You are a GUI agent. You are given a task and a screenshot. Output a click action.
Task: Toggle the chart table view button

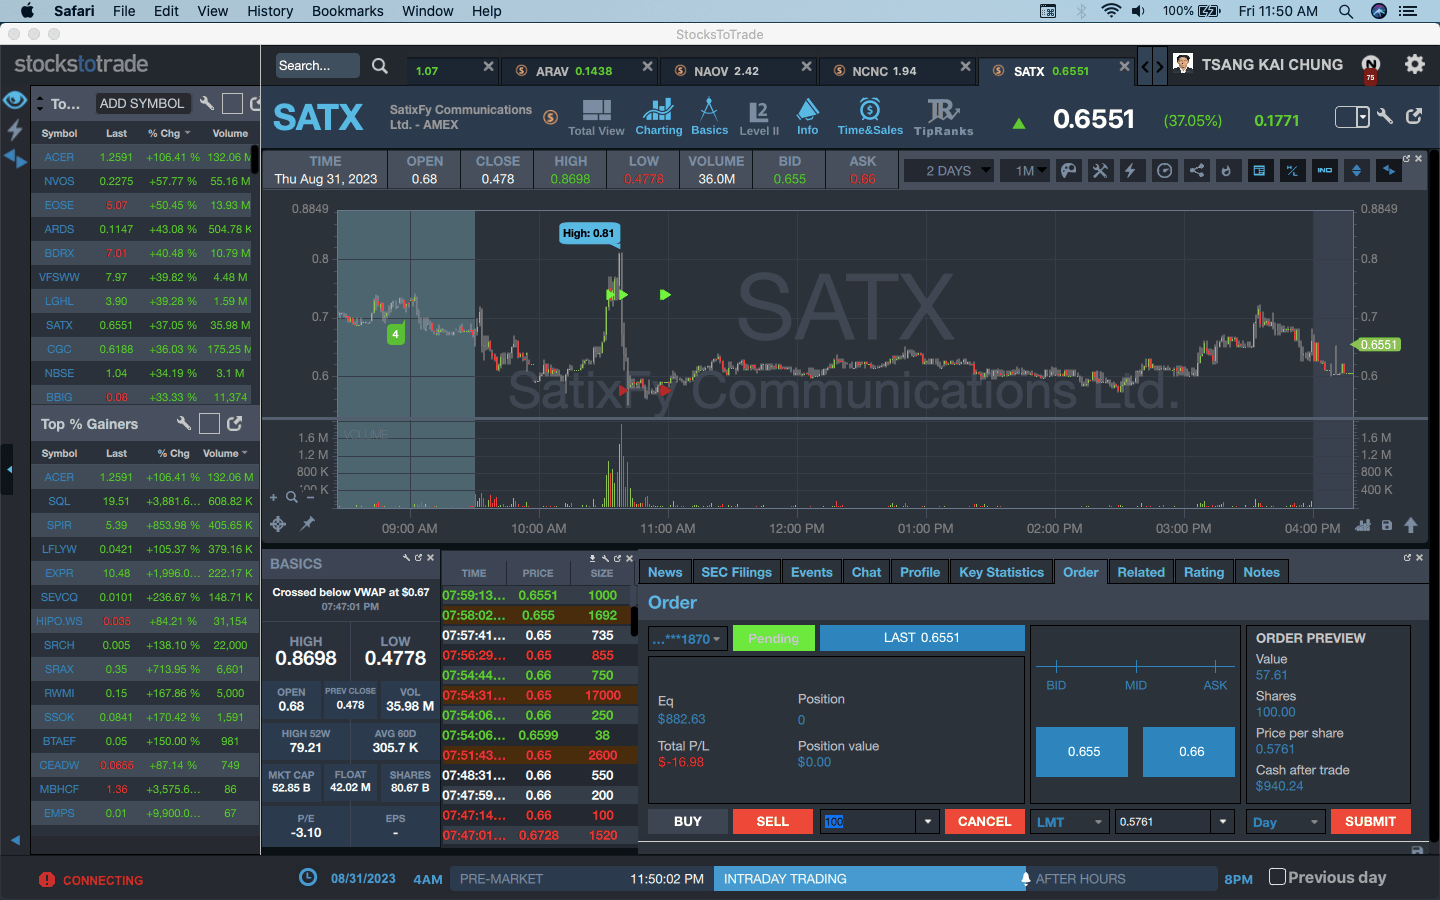coord(1259,170)
